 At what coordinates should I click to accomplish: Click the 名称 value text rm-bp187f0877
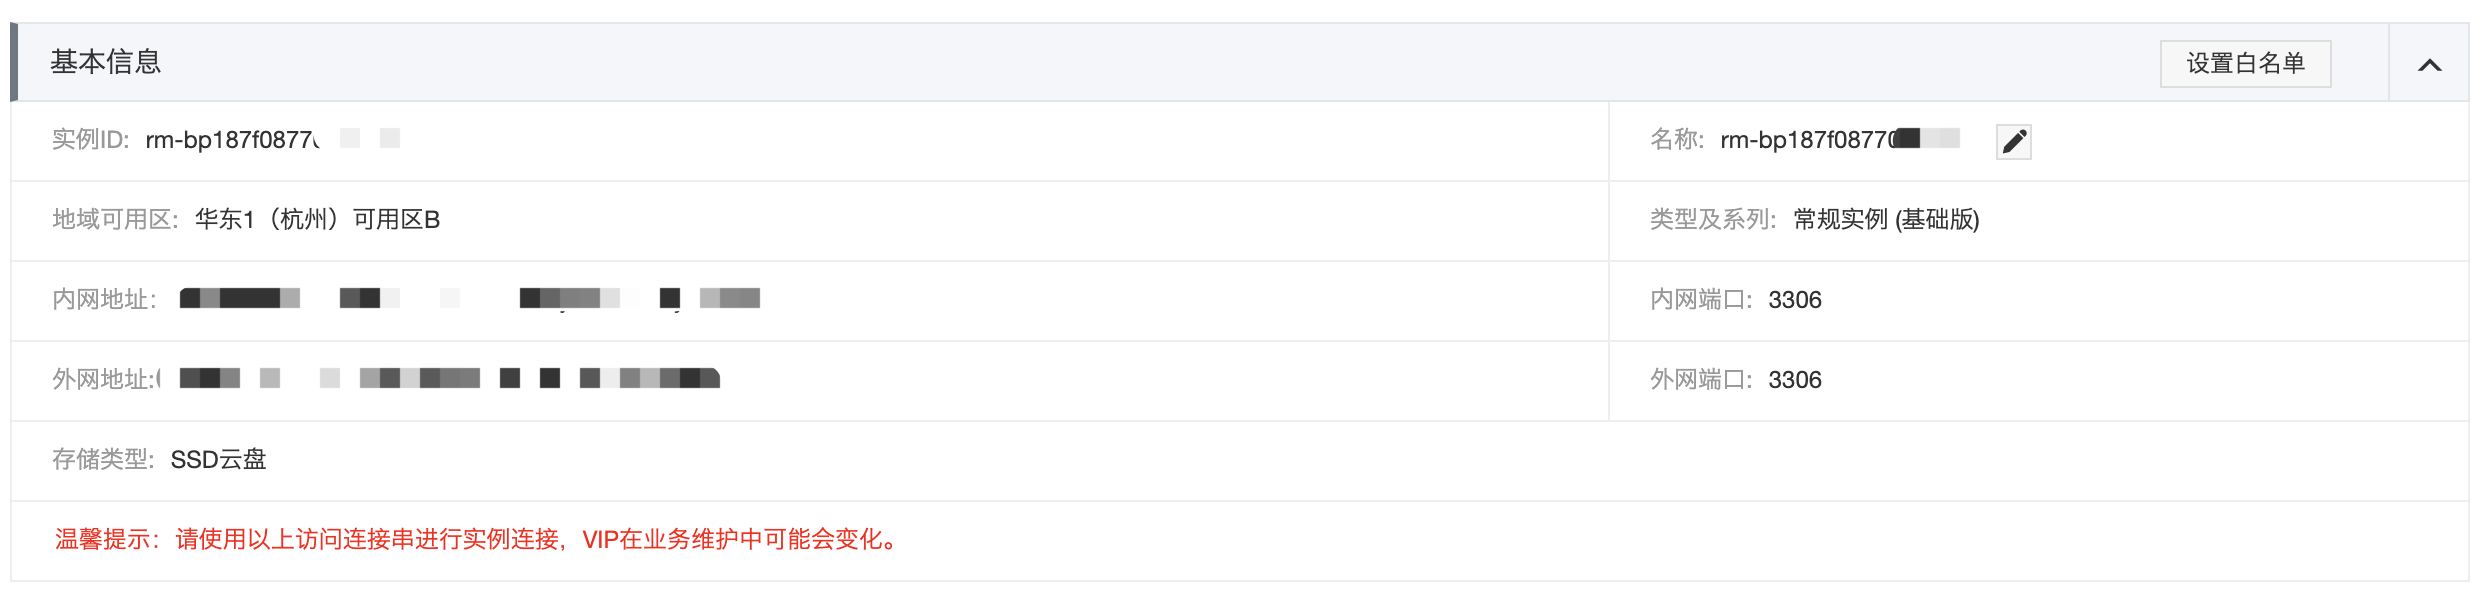coord(1805,140)
